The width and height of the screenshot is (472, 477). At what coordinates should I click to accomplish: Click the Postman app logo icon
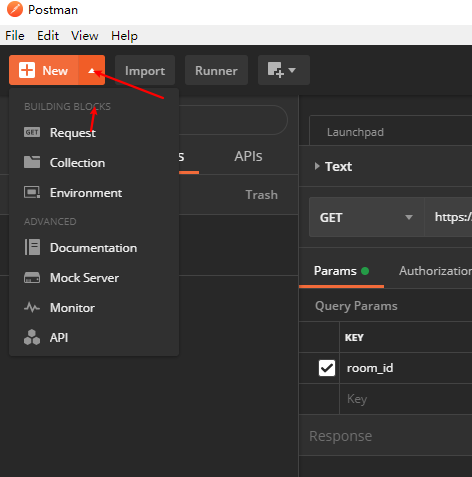pos(15,9)
